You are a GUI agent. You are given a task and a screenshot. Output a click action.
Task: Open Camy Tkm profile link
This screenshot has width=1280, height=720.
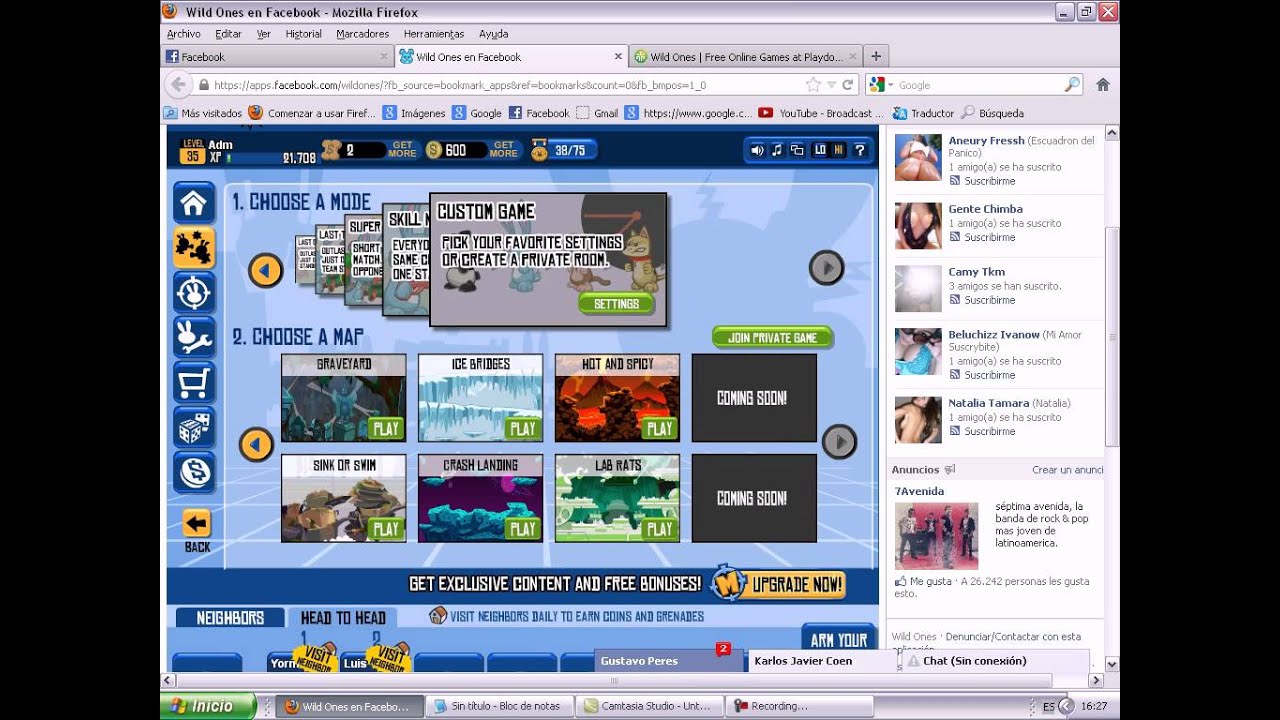976,272
